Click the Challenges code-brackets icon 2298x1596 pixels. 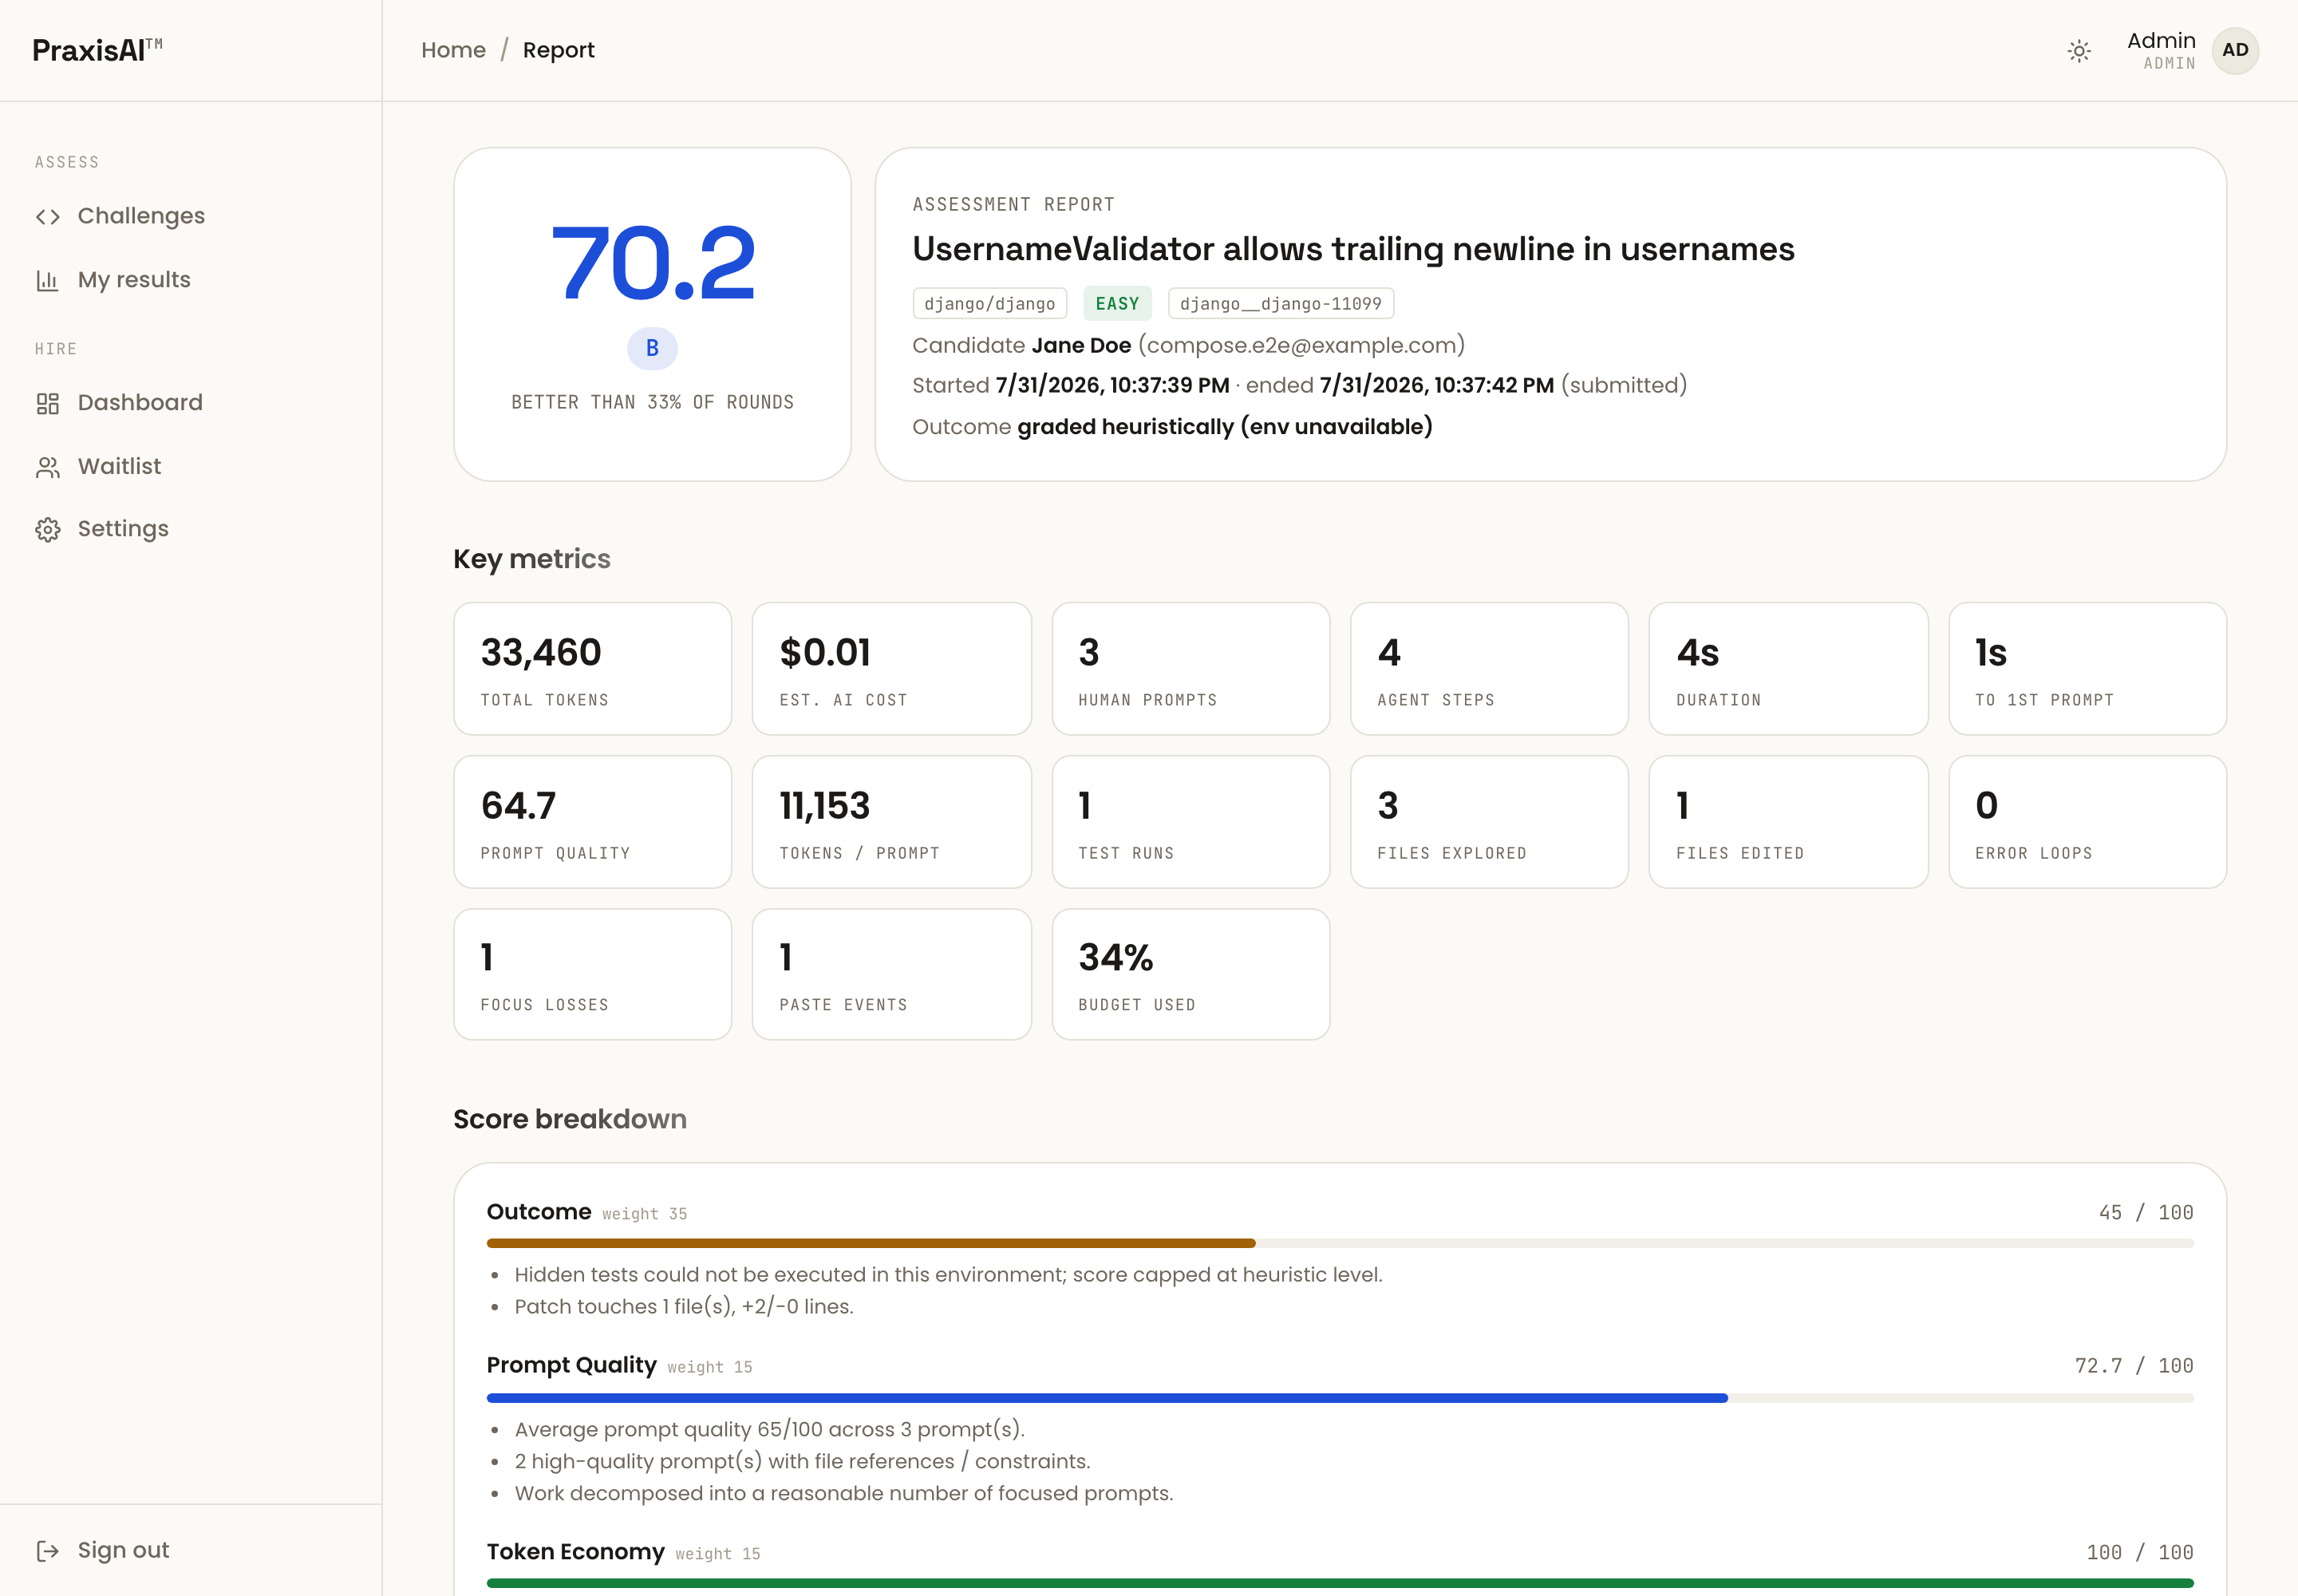(48, 217)
